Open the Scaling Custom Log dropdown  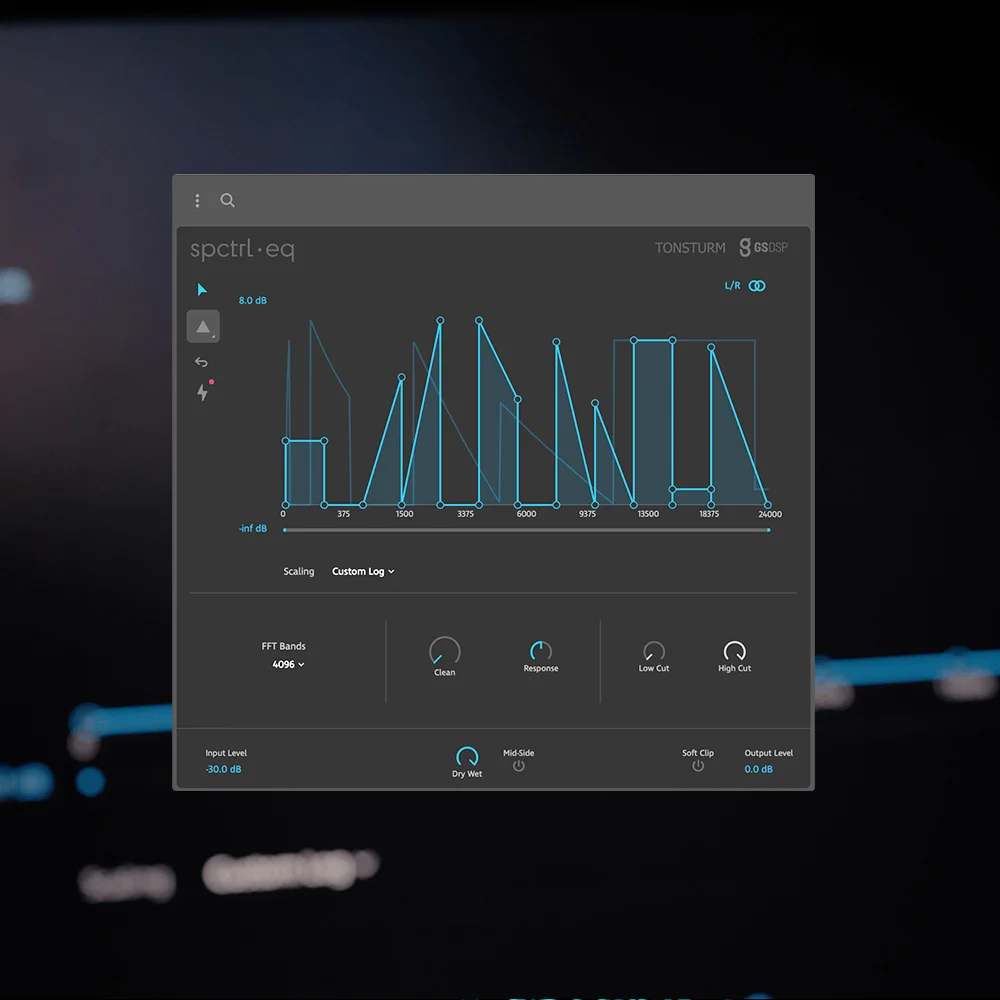pyautogui.click(x=362, y=571)
